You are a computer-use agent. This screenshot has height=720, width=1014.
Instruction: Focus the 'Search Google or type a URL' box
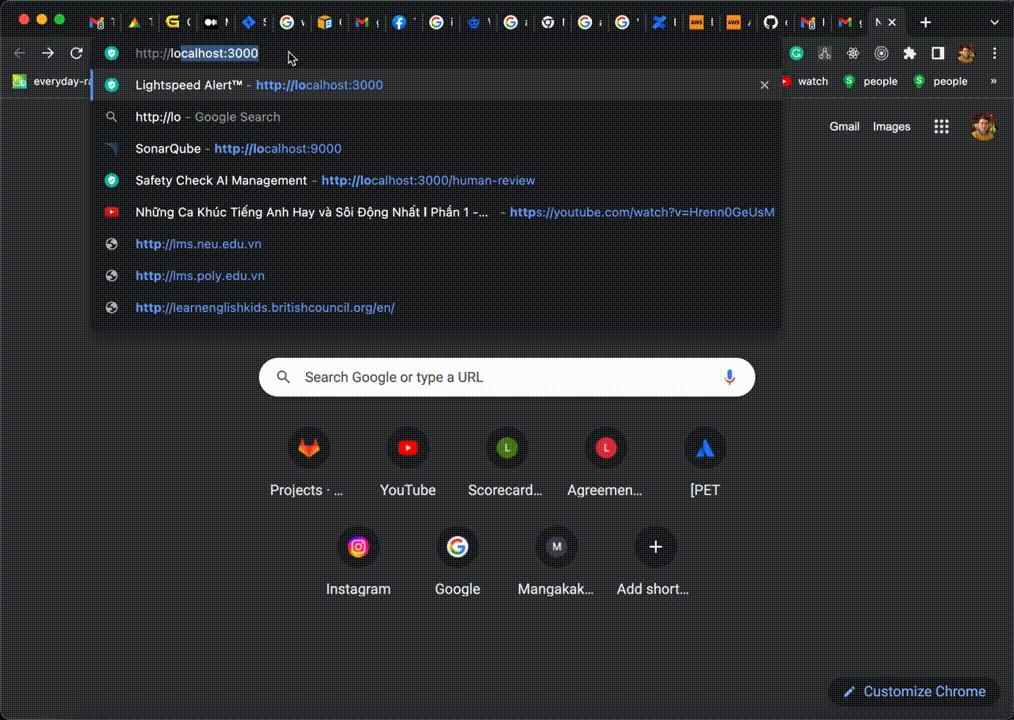[507, 377]
